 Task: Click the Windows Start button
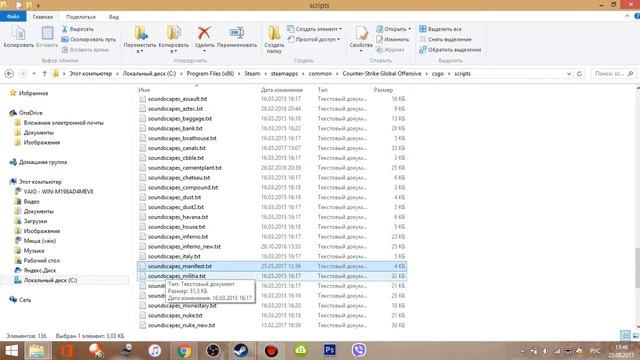pyautogui.click(x=11, y=351)
